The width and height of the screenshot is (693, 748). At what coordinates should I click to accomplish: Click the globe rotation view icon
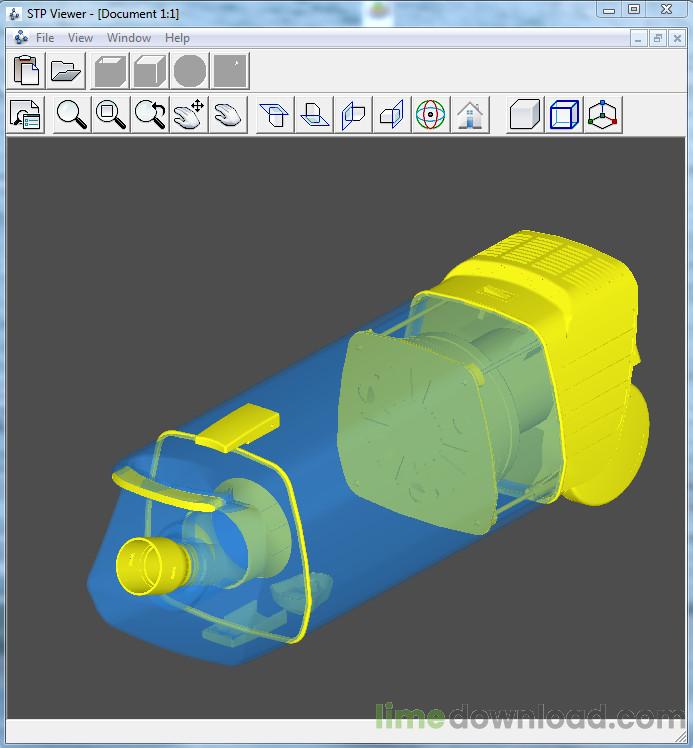(431, 114)
